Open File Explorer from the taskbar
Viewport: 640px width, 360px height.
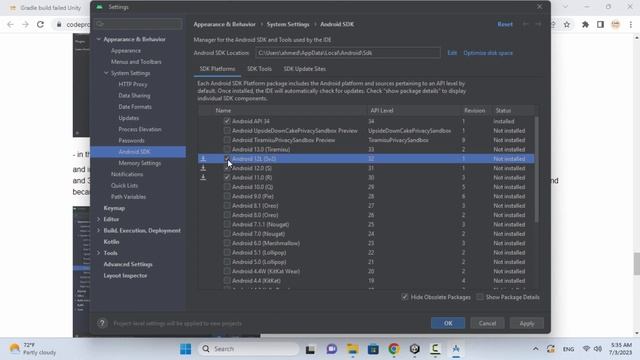352,349
